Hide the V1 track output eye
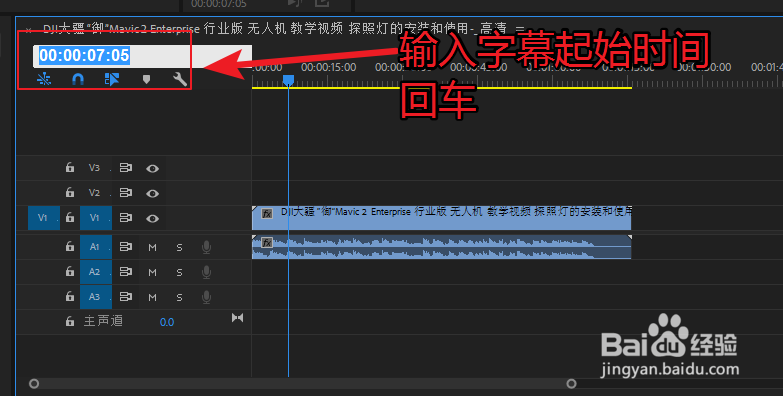 (x=152, y=219)
